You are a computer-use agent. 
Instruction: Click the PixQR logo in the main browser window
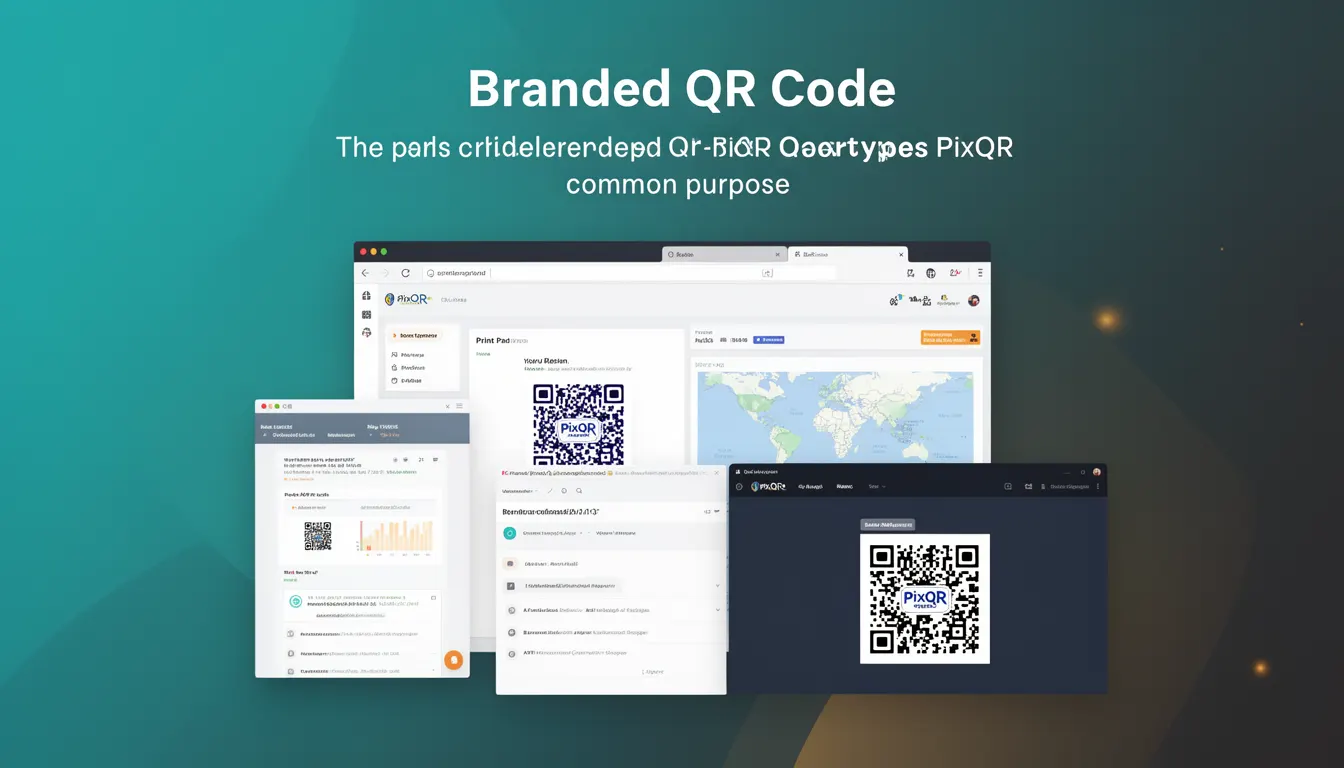click(407, 299)
